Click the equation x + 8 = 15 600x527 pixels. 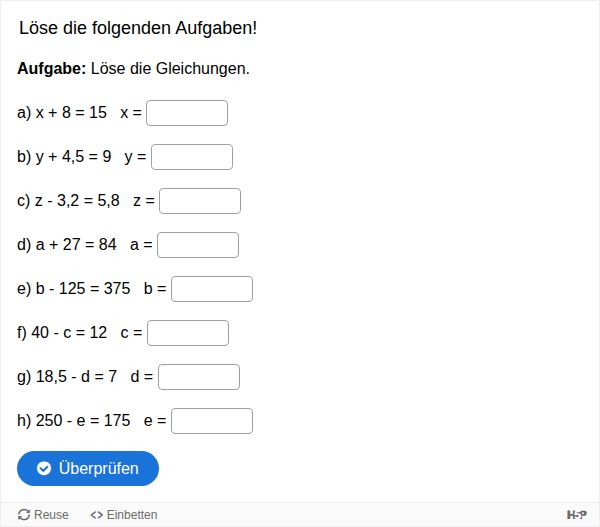(x=71, y=113)
